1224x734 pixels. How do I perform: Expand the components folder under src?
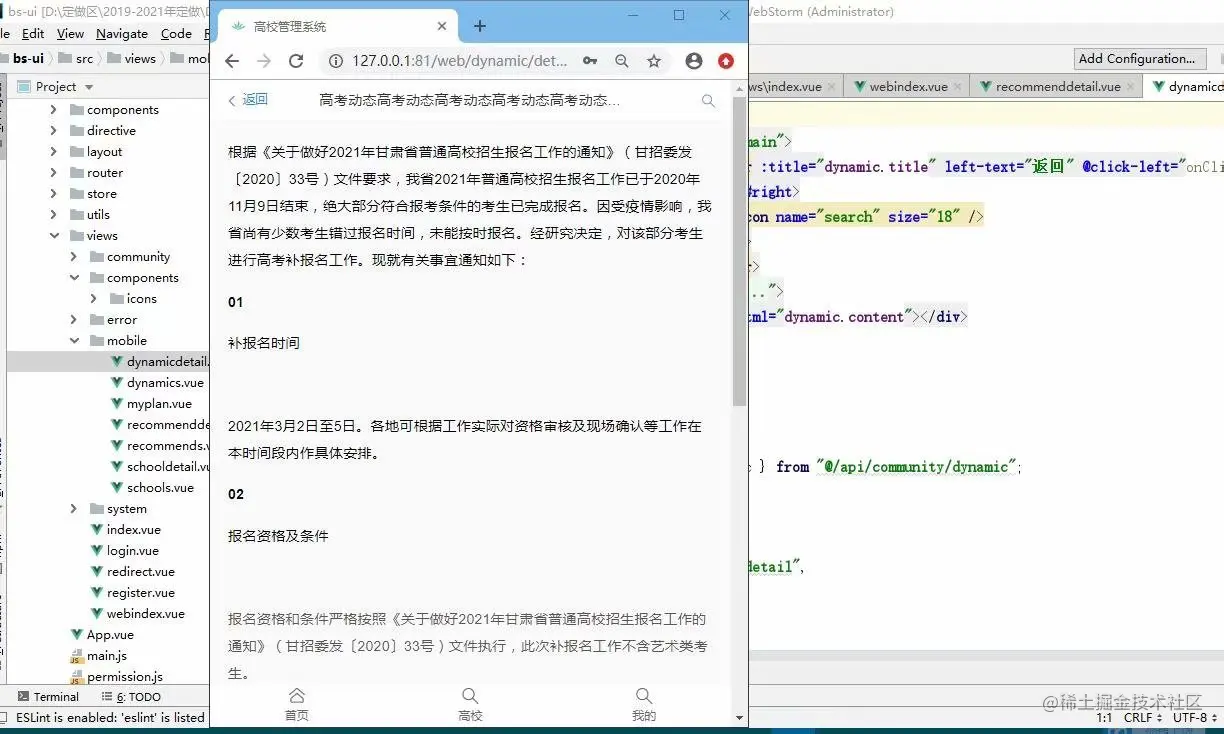pos(54,110)
